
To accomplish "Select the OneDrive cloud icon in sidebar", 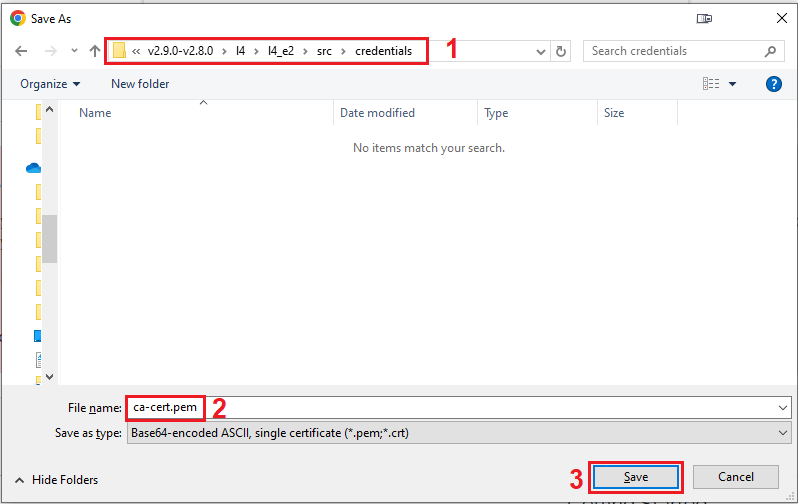I will [33, 168].
